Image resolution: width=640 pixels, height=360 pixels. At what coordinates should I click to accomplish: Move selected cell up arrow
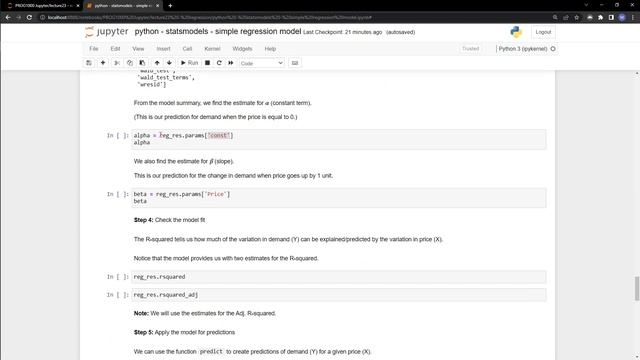157,63
